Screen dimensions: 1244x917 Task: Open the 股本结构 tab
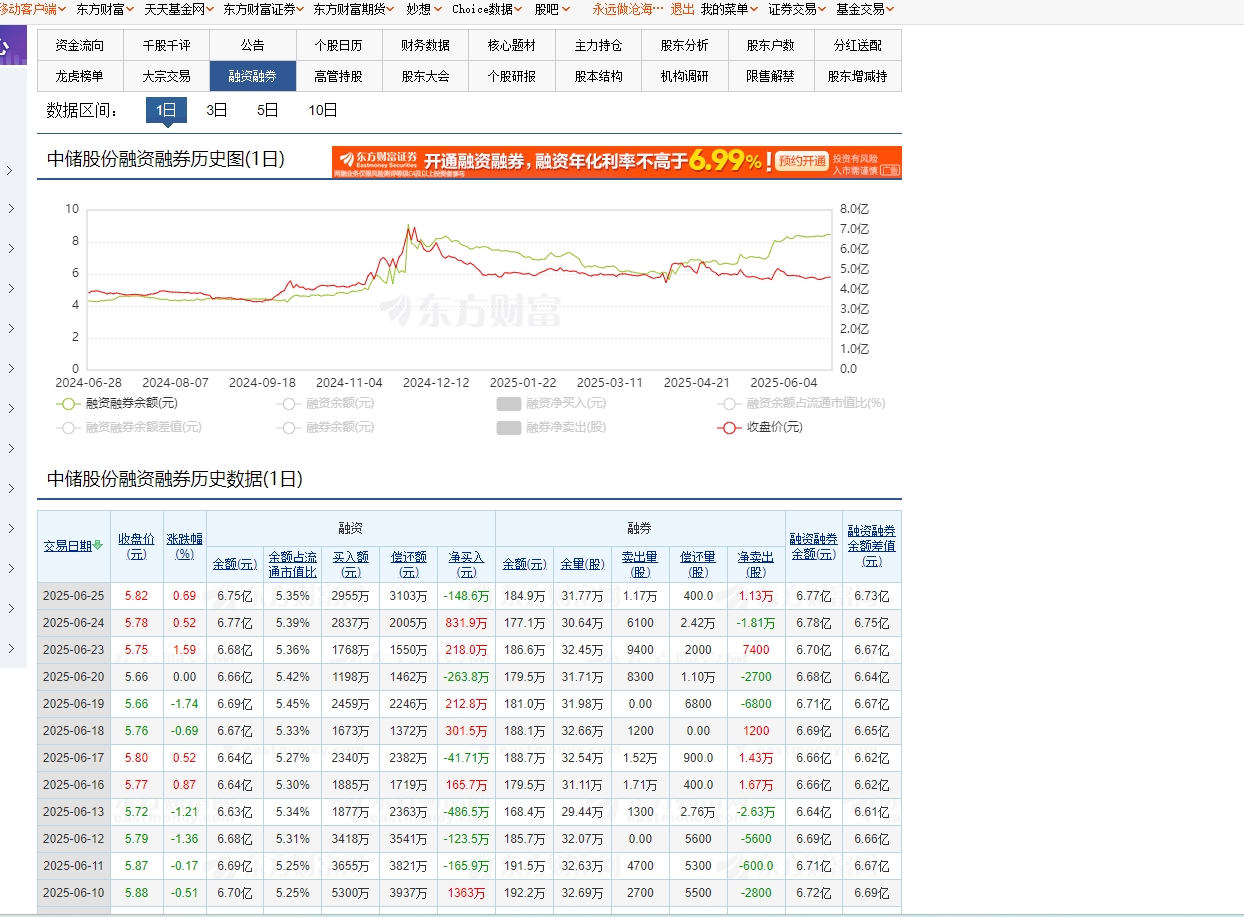click(x=598, y=76)
